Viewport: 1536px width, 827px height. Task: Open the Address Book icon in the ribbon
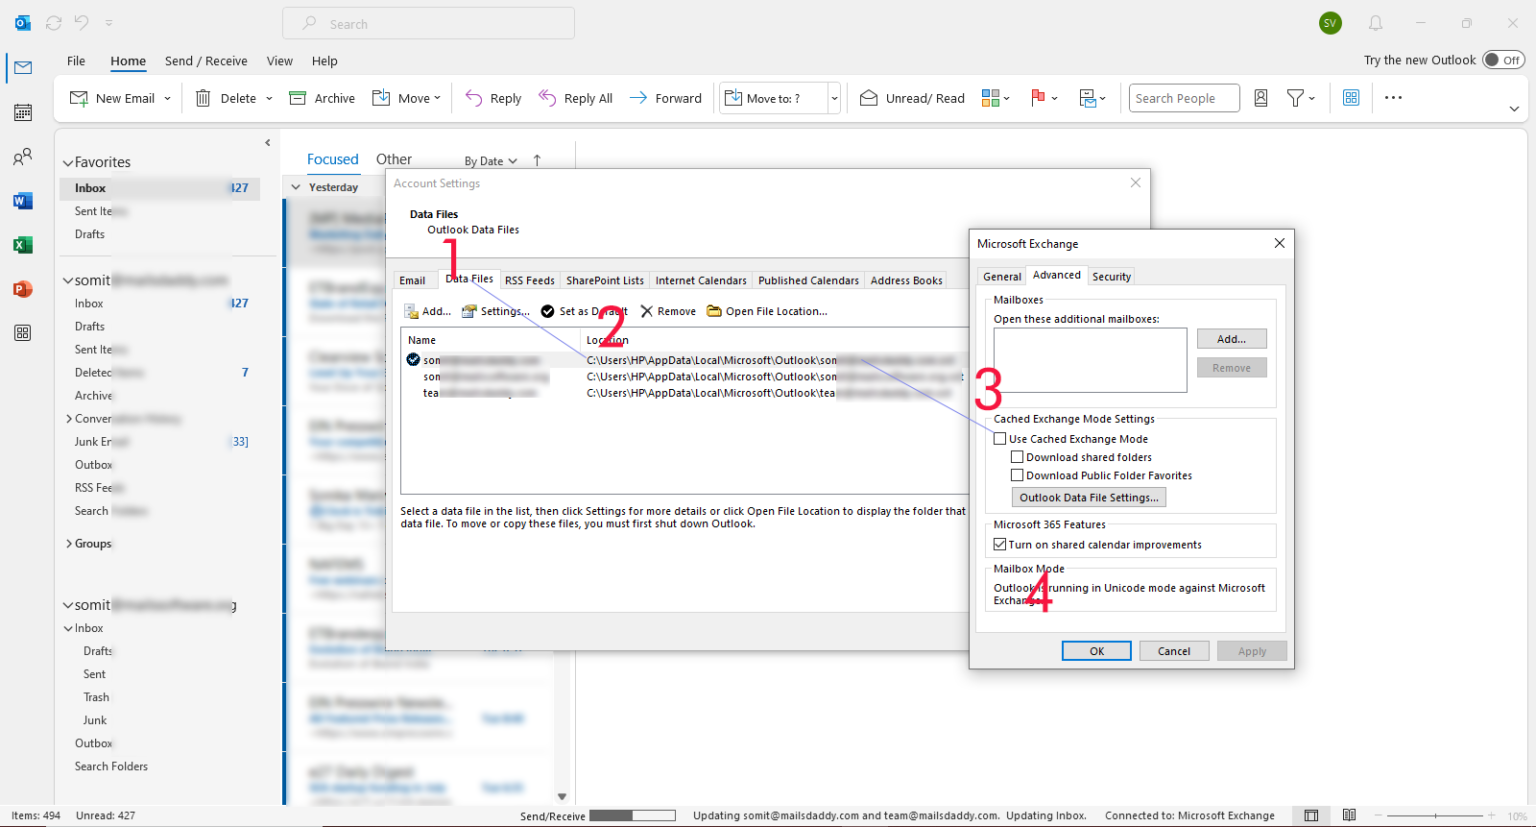pos(1260,97)
